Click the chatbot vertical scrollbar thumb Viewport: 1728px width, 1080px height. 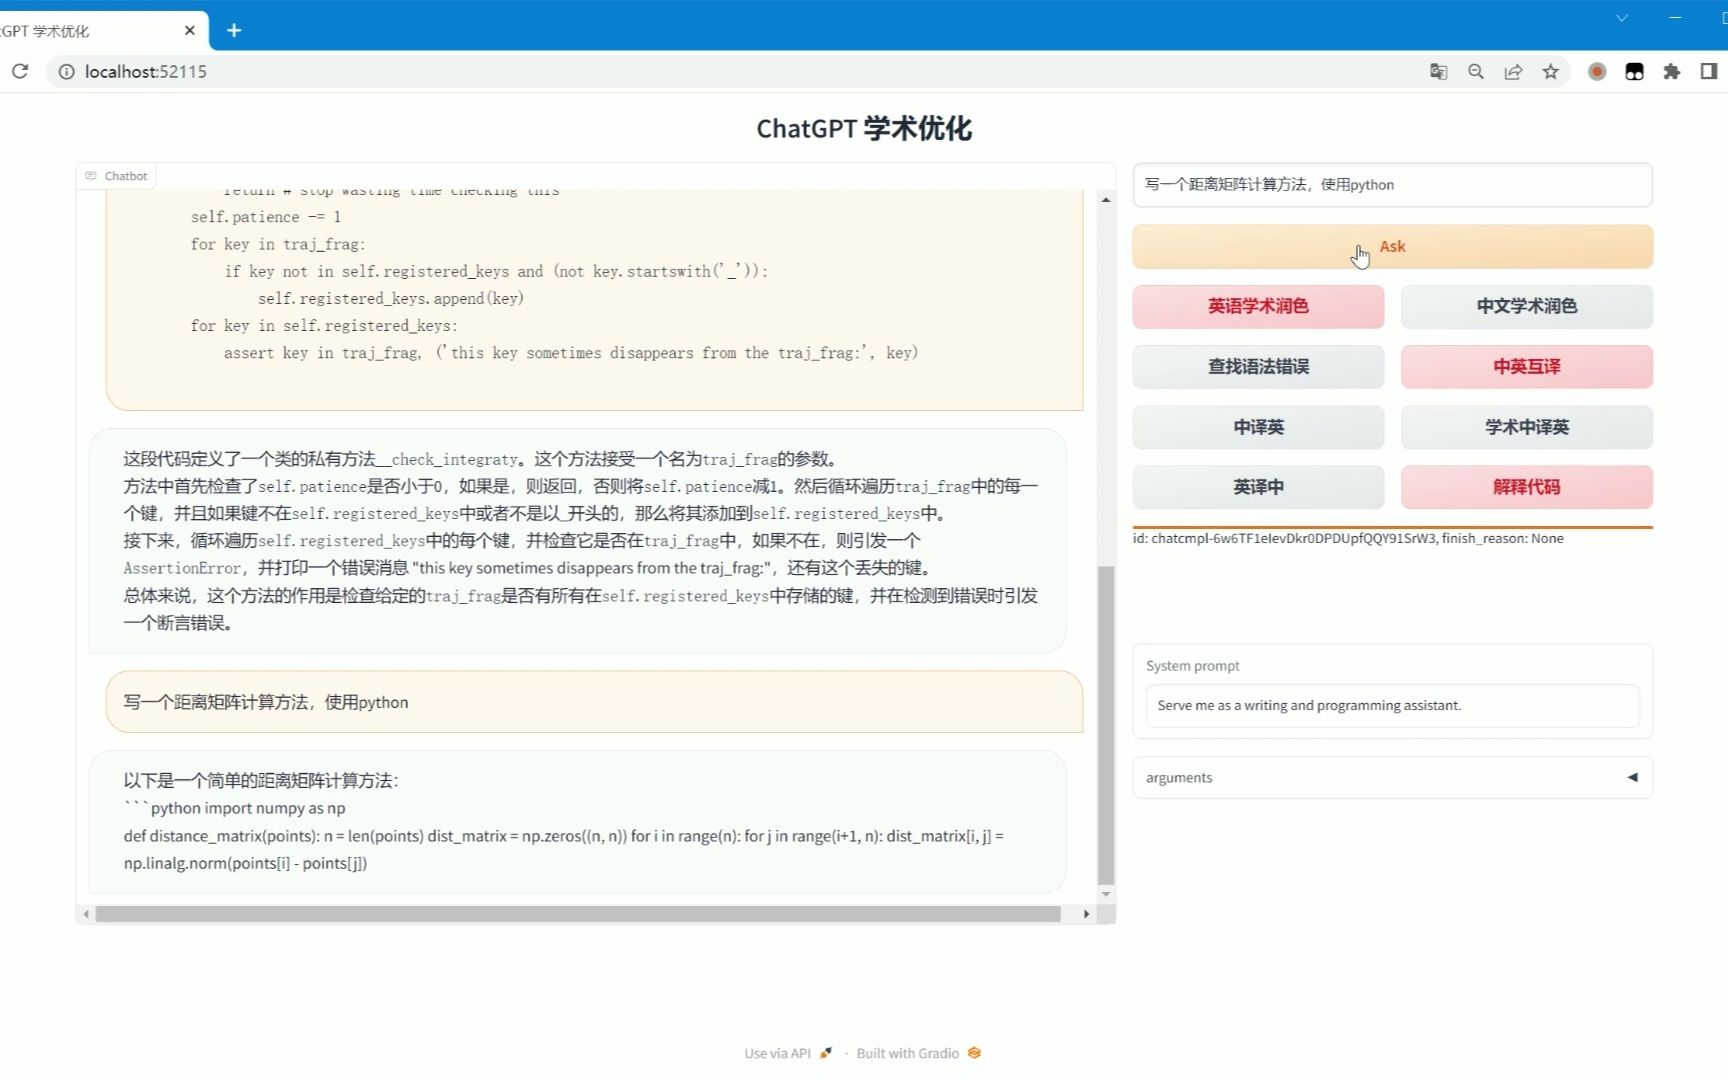click(x=1106, y=725)
